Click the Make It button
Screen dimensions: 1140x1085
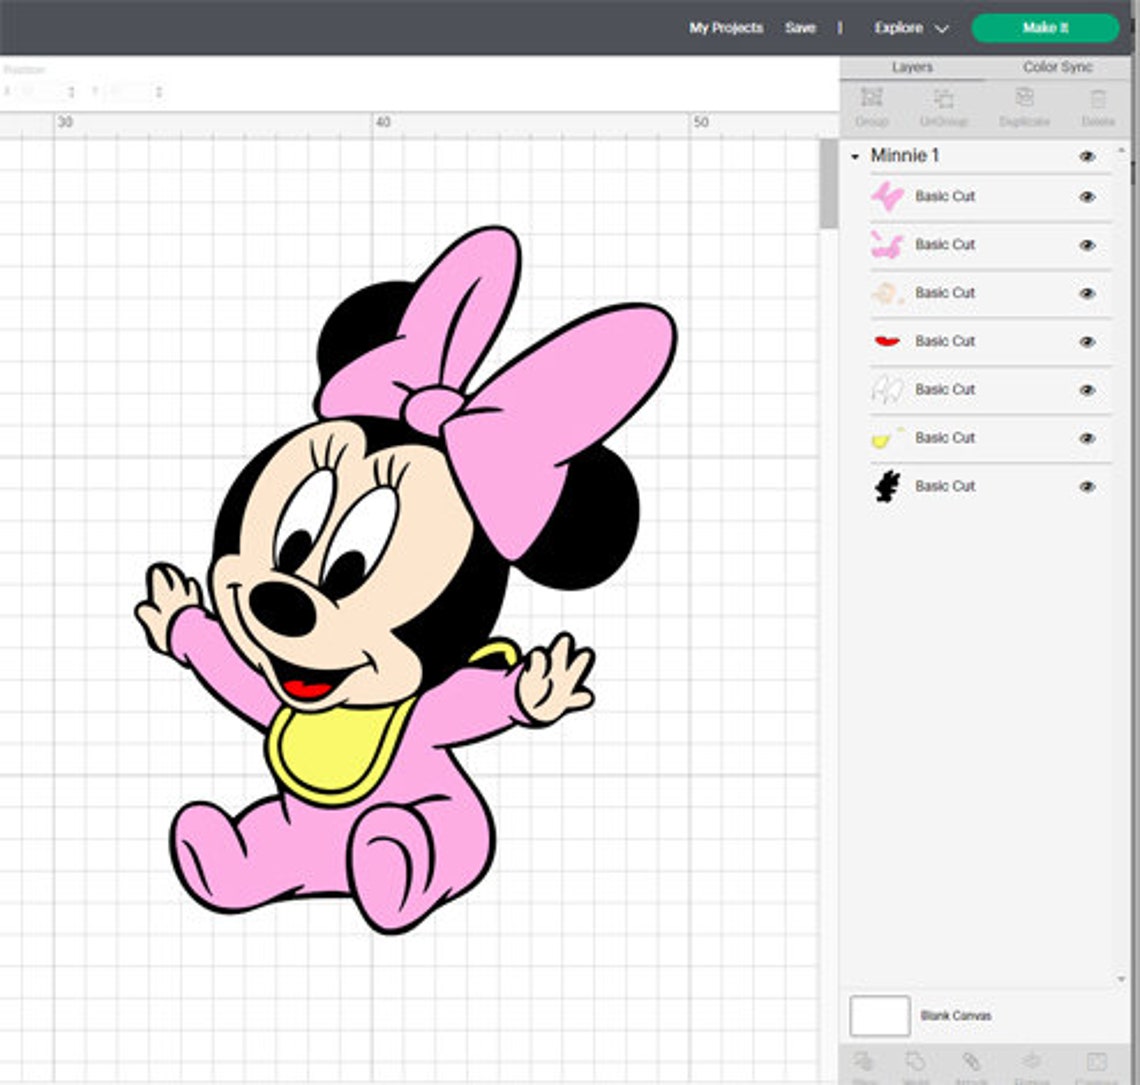coord(1045,28)
